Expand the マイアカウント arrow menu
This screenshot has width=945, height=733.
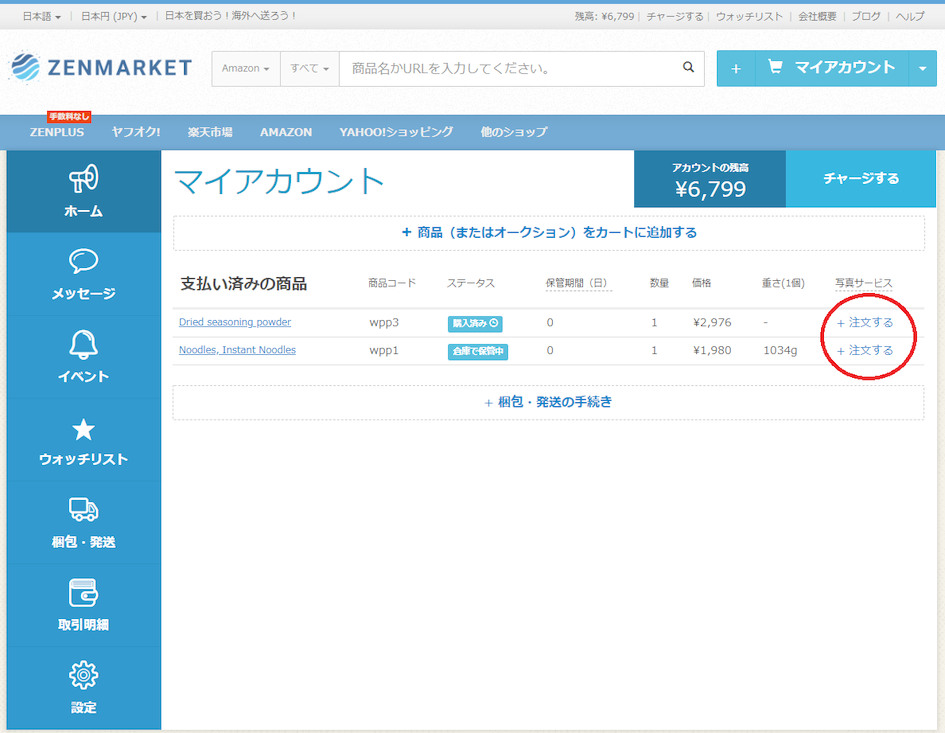(x=923, y=68)
